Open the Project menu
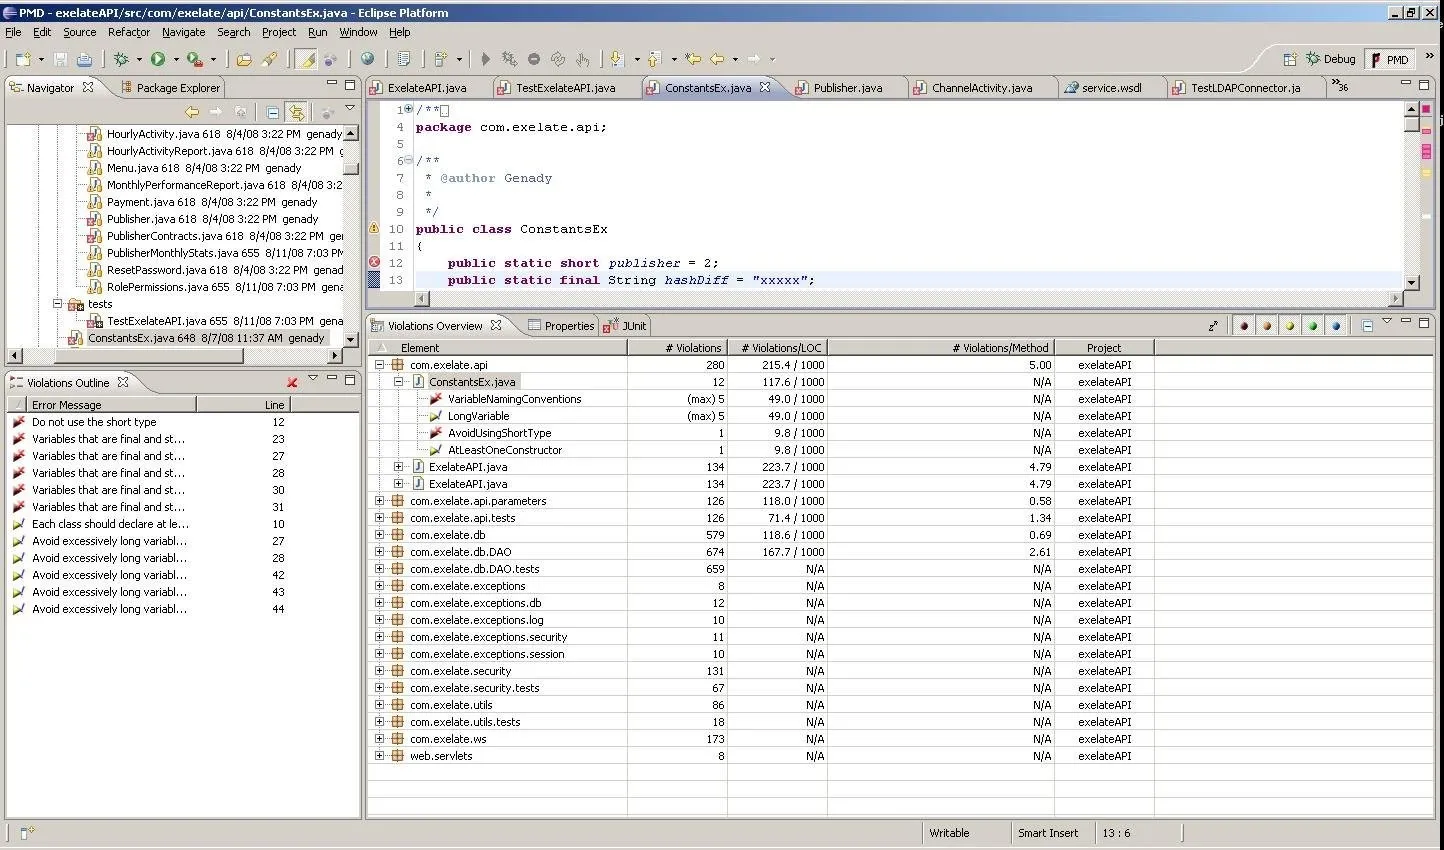This screenshot has height=850, width=1444. (278, 31)
